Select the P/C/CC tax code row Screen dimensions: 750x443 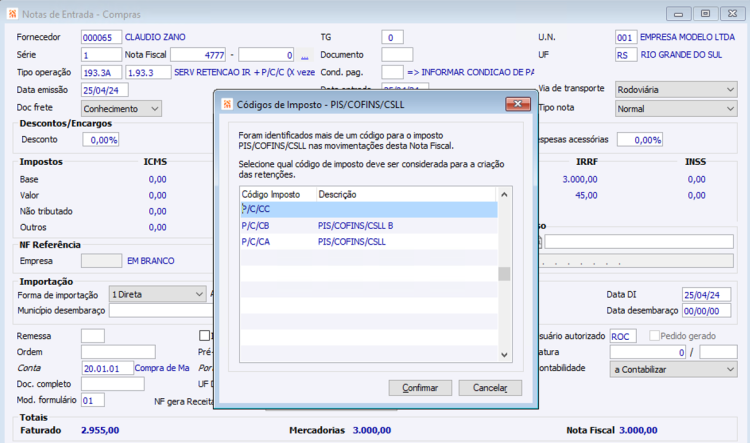[368, 209]
